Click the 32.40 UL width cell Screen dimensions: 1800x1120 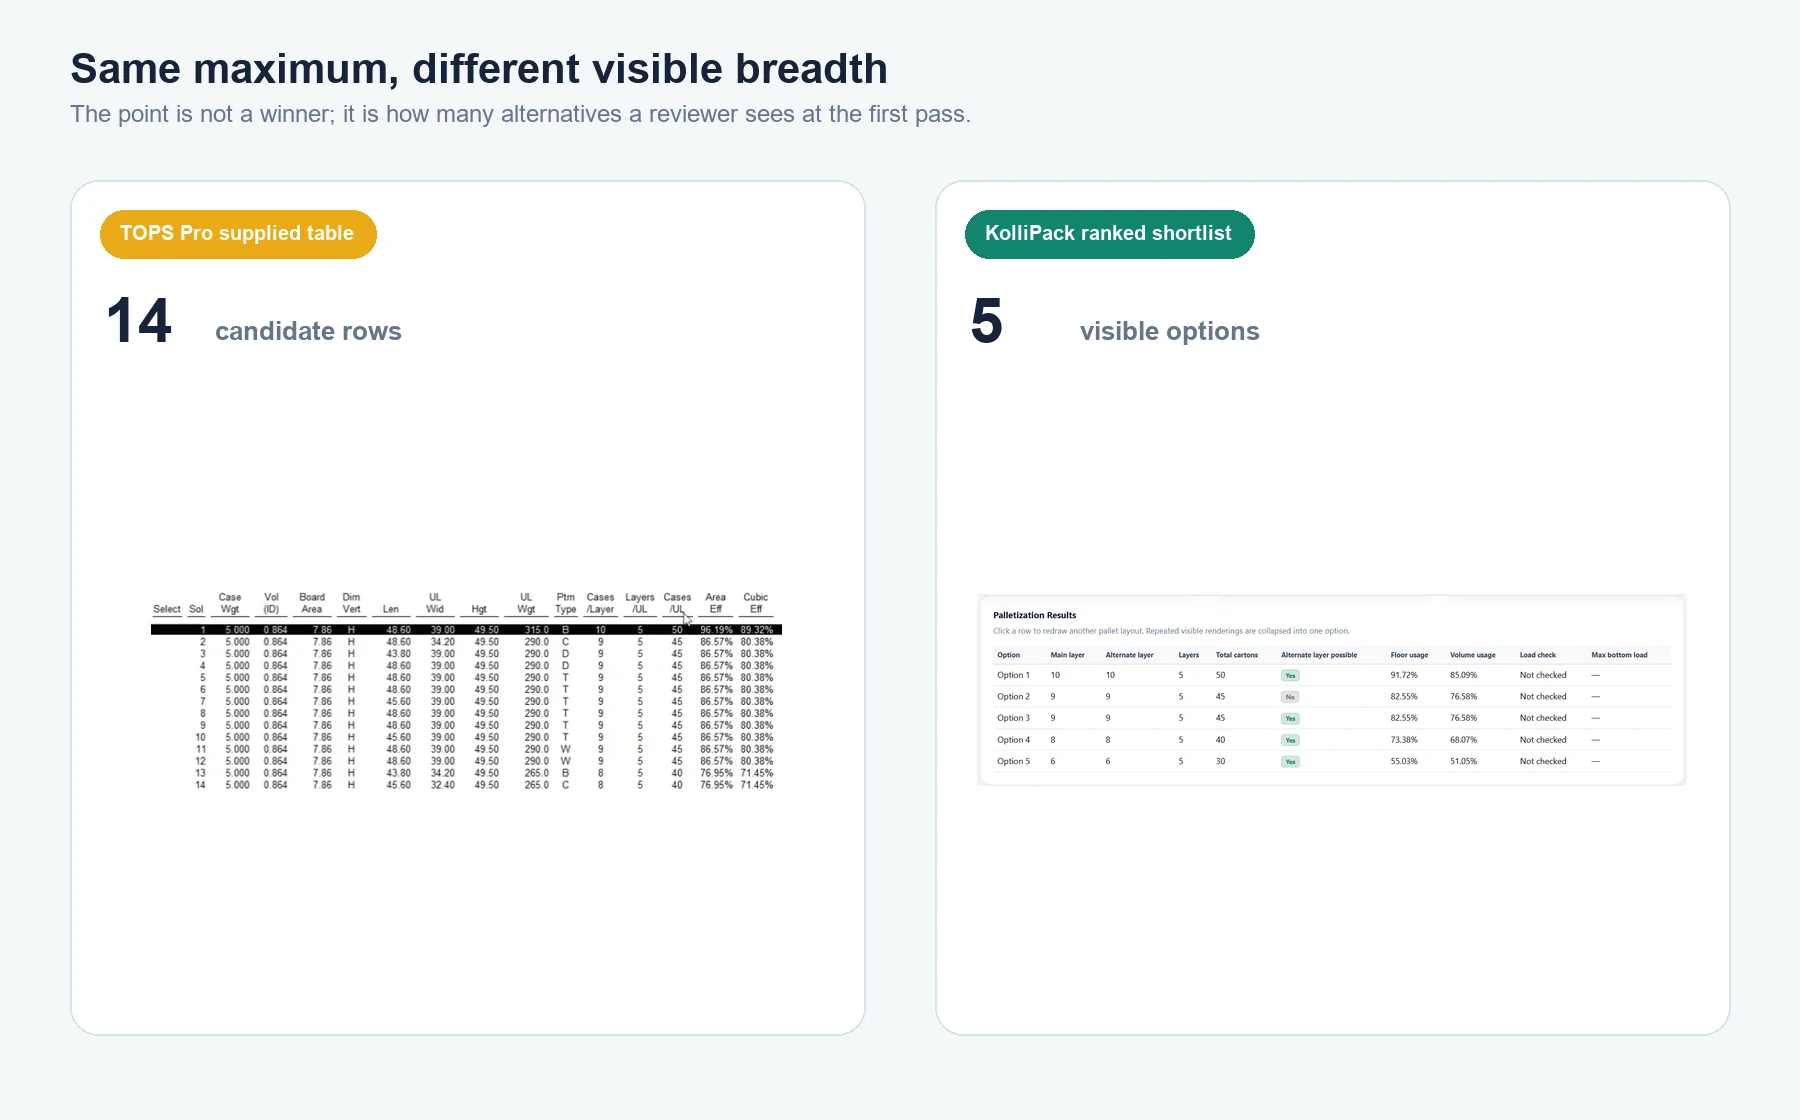[443, 786]
